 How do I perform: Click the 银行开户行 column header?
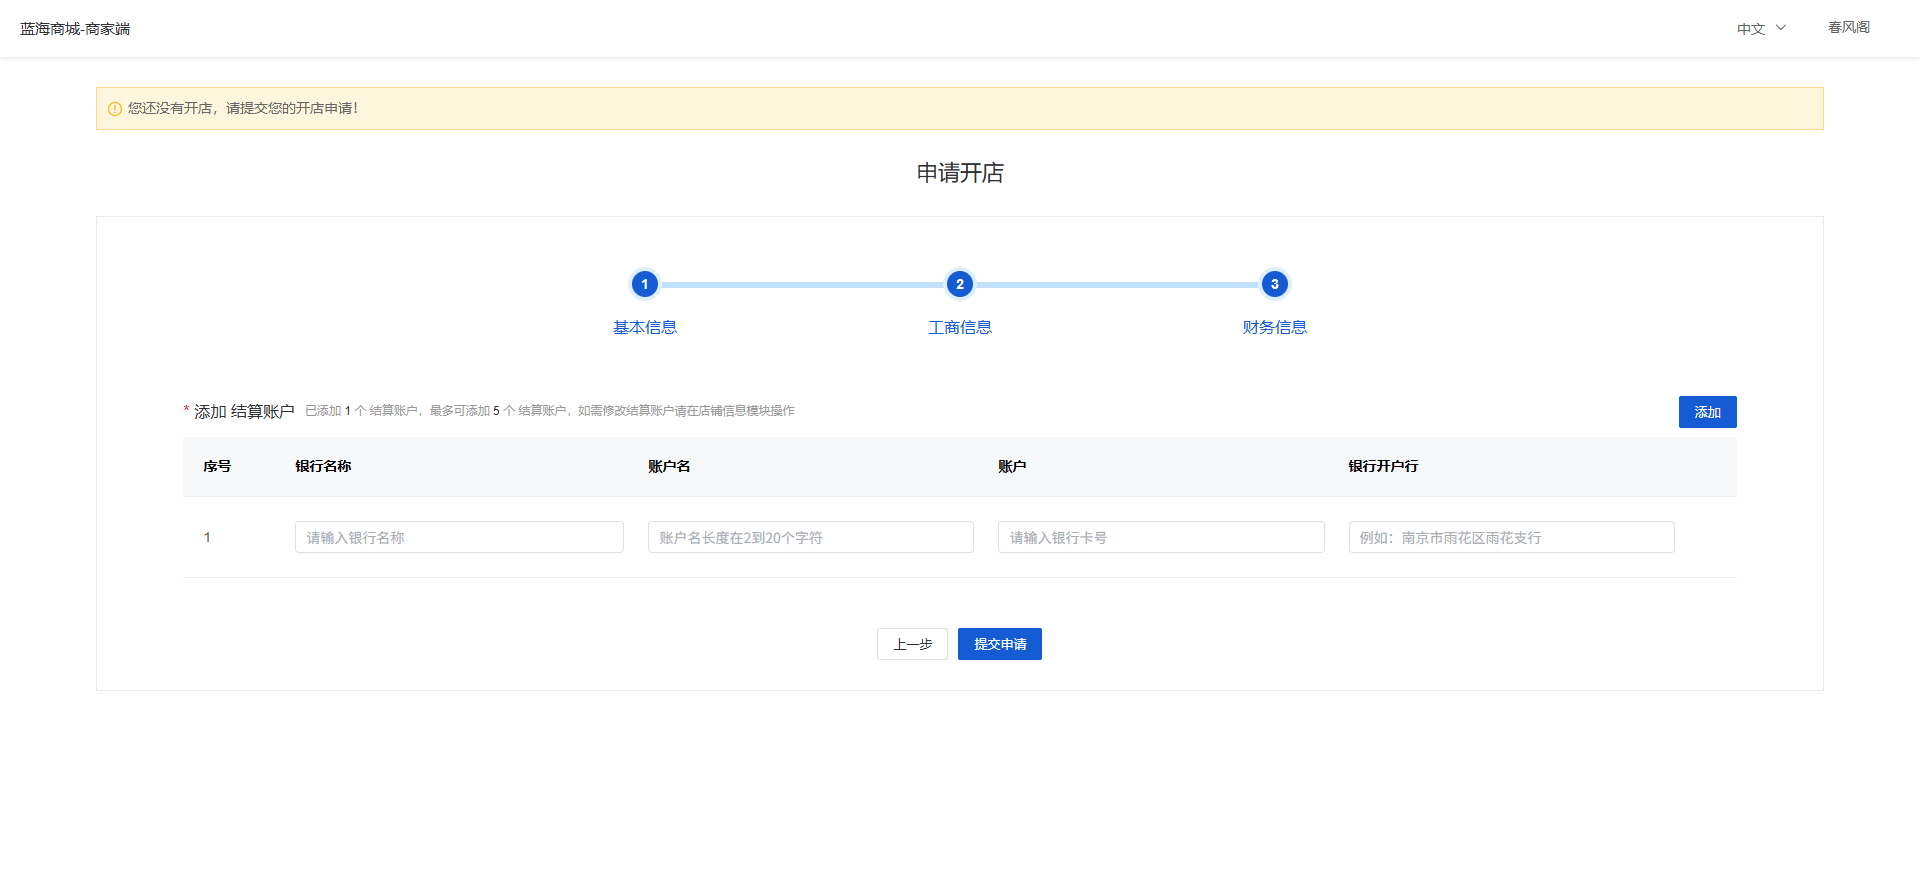click(1383, 466)
